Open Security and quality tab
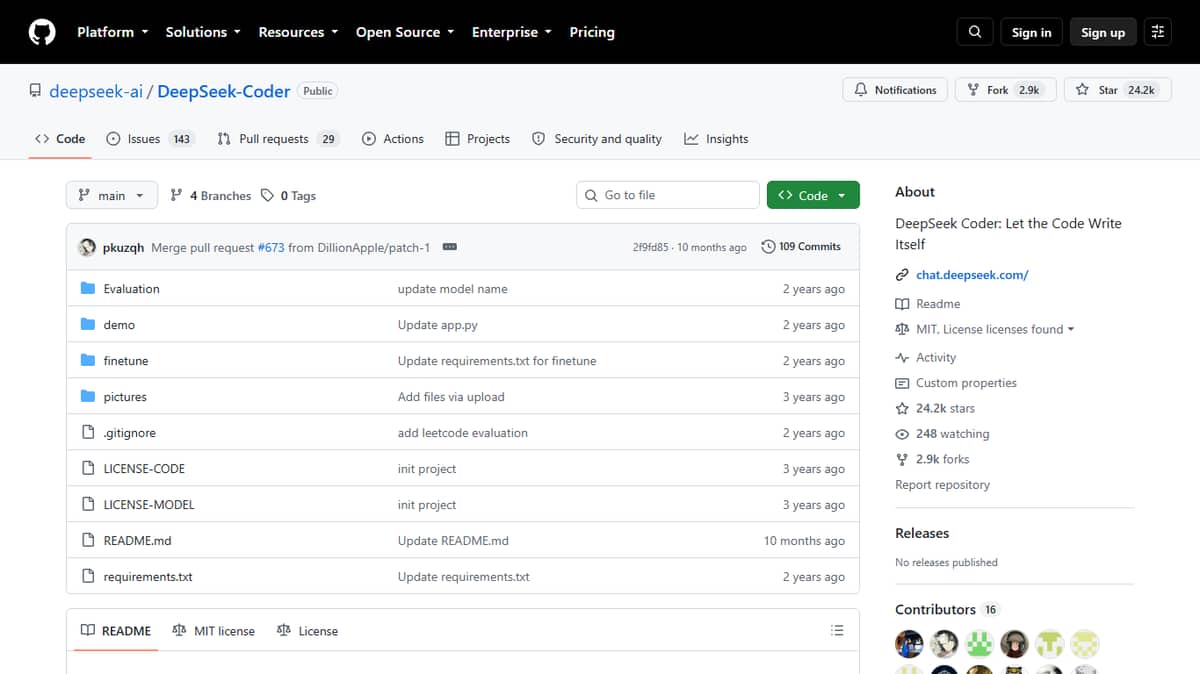 (x=597, y=139)
